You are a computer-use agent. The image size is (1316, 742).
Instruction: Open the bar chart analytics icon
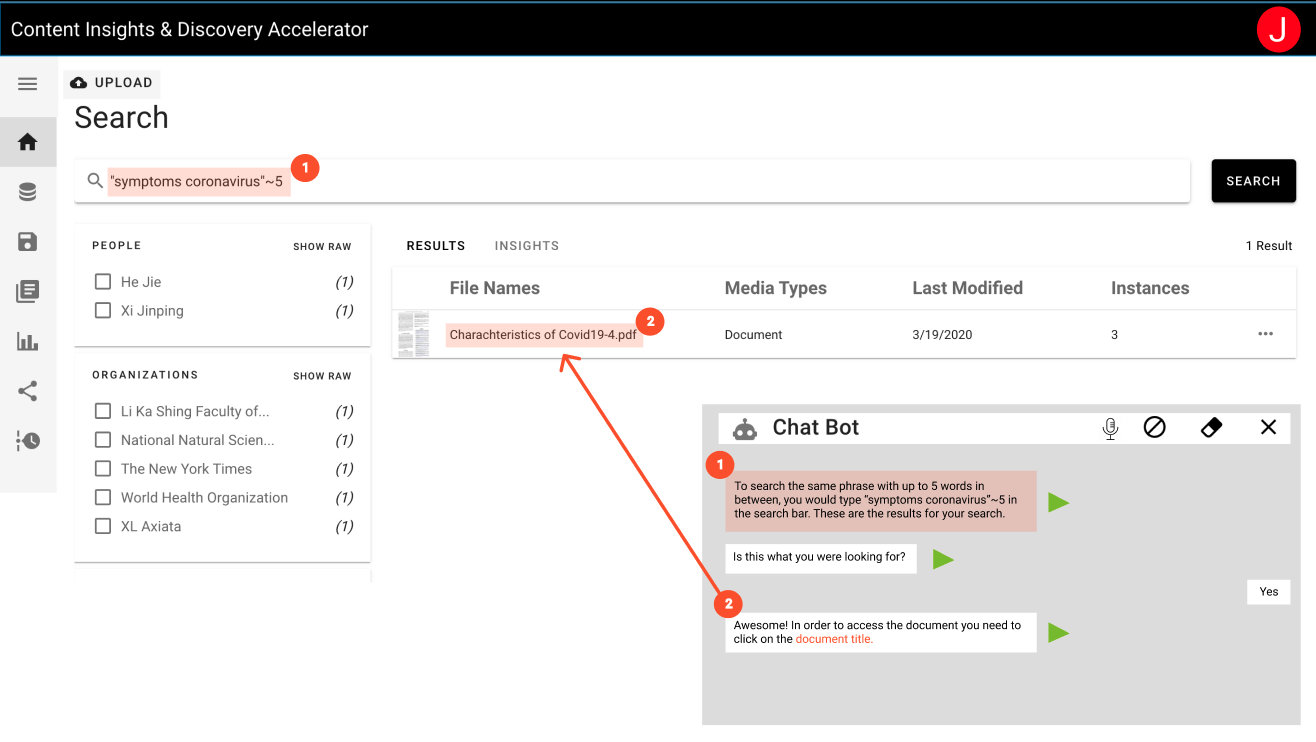tap(28, 341)
